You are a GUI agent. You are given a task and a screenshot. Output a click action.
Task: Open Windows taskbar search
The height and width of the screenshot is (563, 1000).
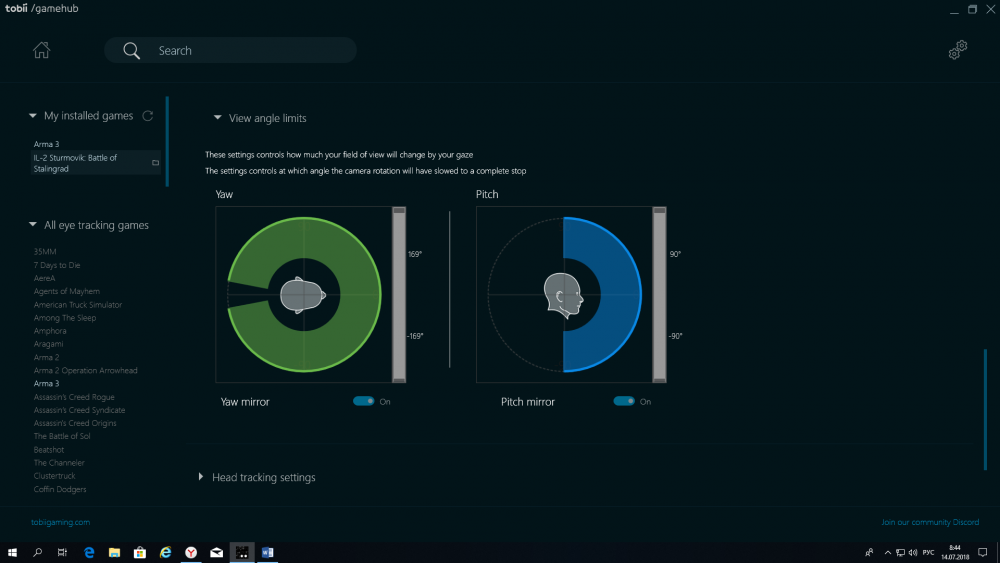(x=38, y=552)
